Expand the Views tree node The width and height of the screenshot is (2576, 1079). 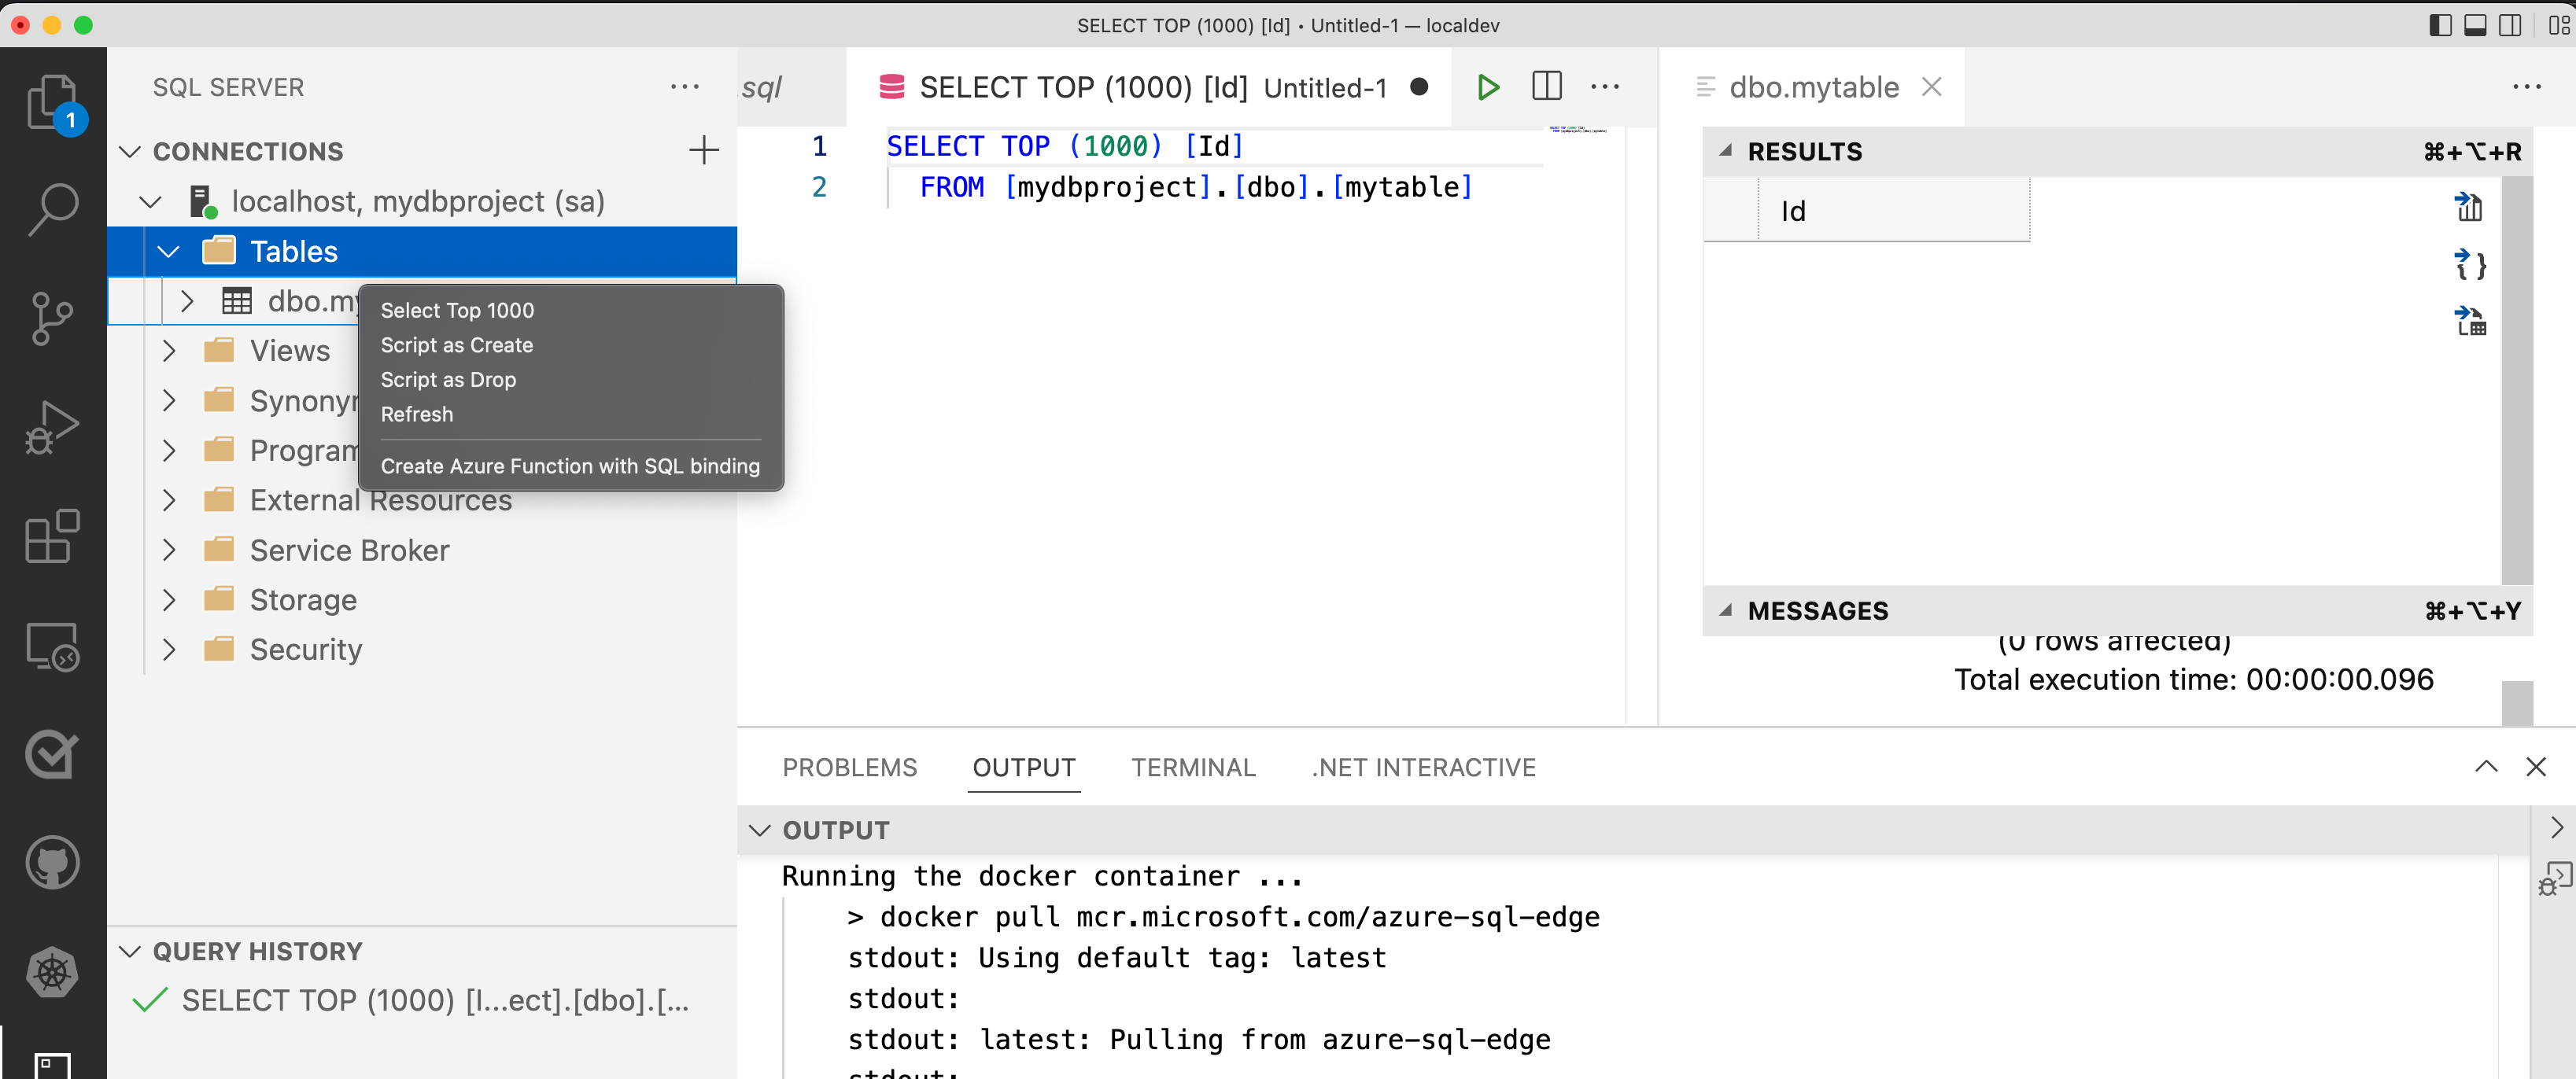(x=171, y=350)
